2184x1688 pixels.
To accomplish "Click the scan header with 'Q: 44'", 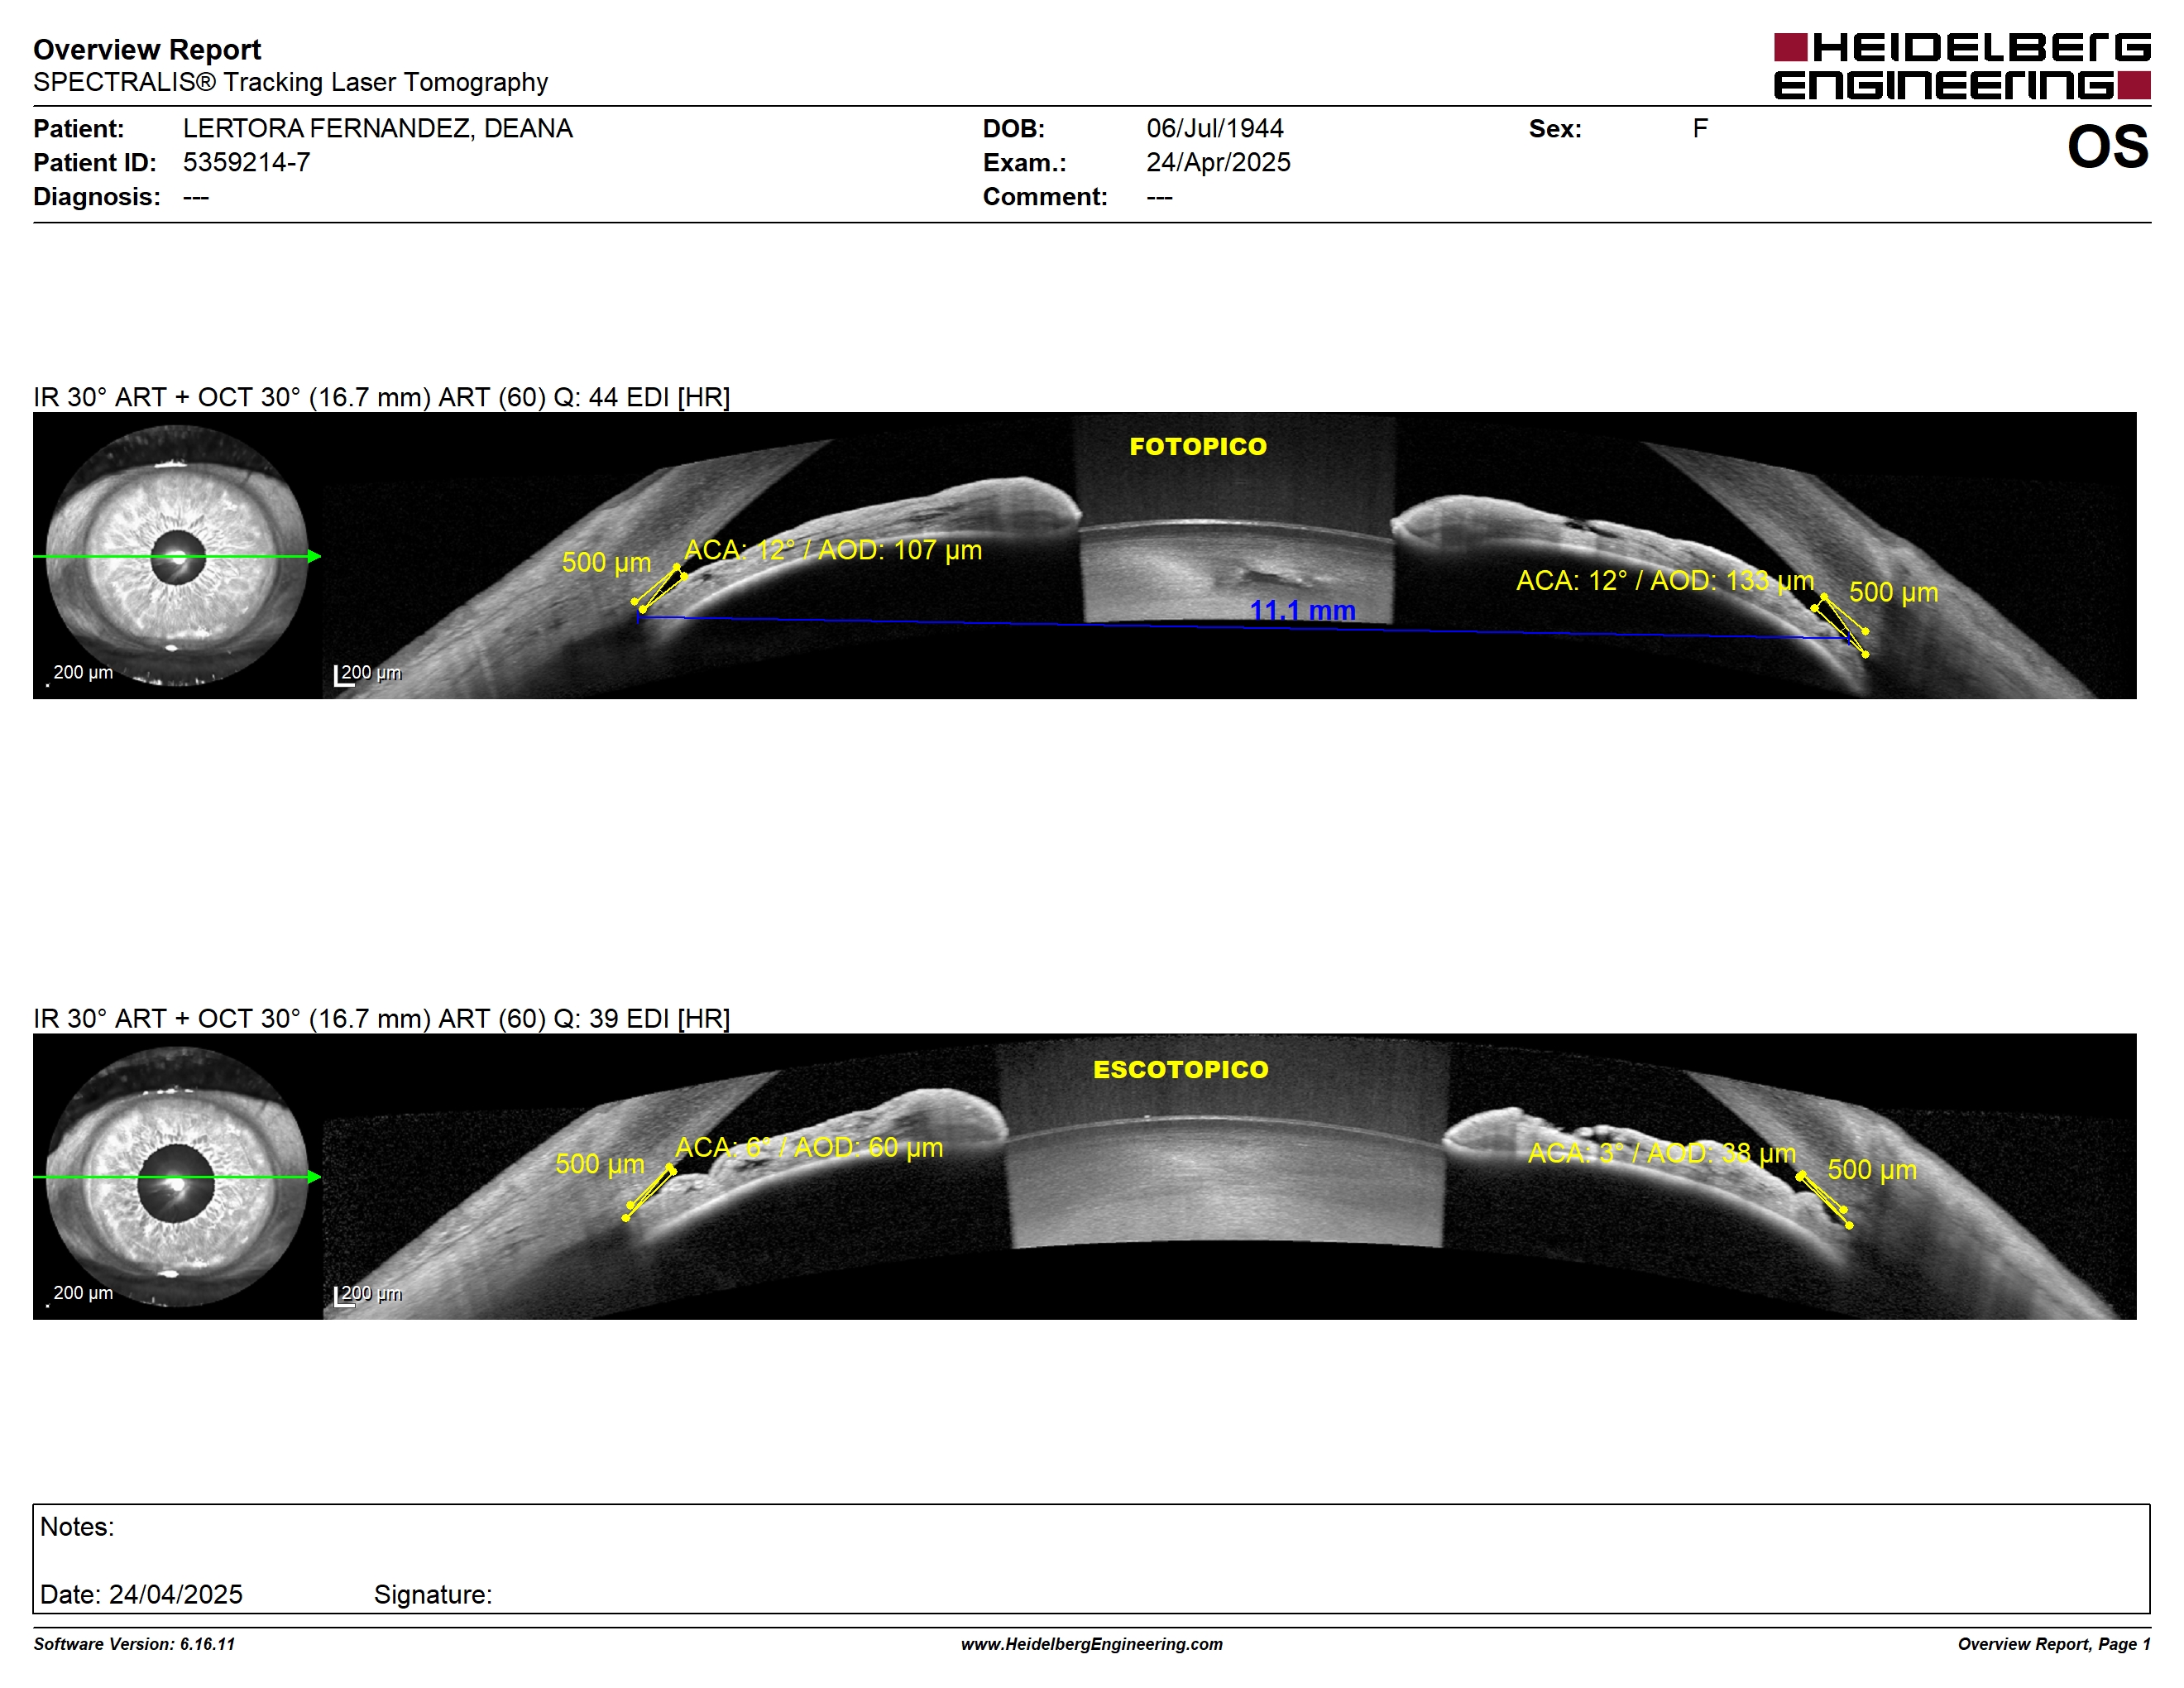I will 382,397.
